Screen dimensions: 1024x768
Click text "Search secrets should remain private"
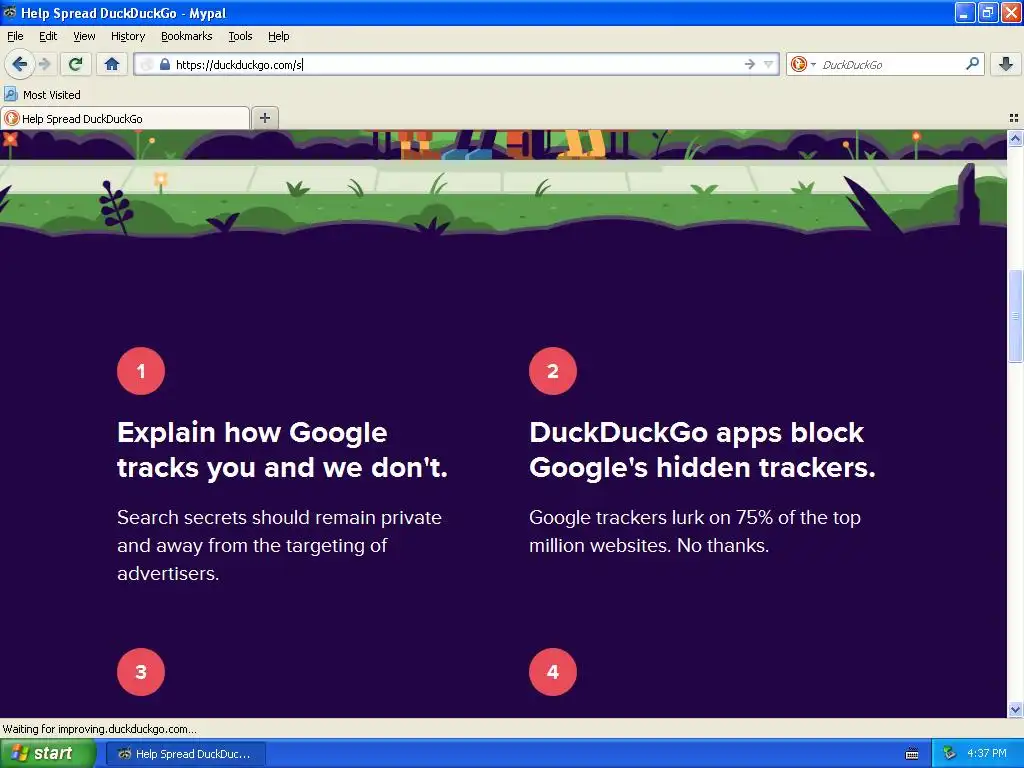(280, 517)
